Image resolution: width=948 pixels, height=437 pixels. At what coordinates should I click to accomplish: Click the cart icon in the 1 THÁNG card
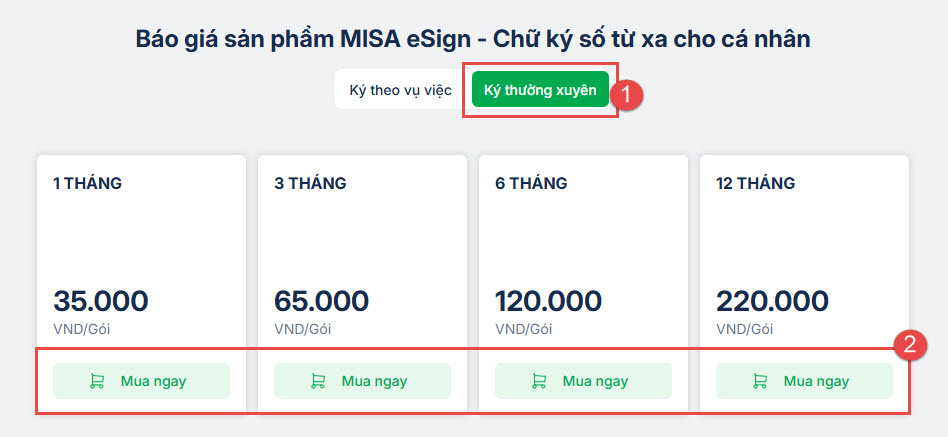click(x=97, y=381)
